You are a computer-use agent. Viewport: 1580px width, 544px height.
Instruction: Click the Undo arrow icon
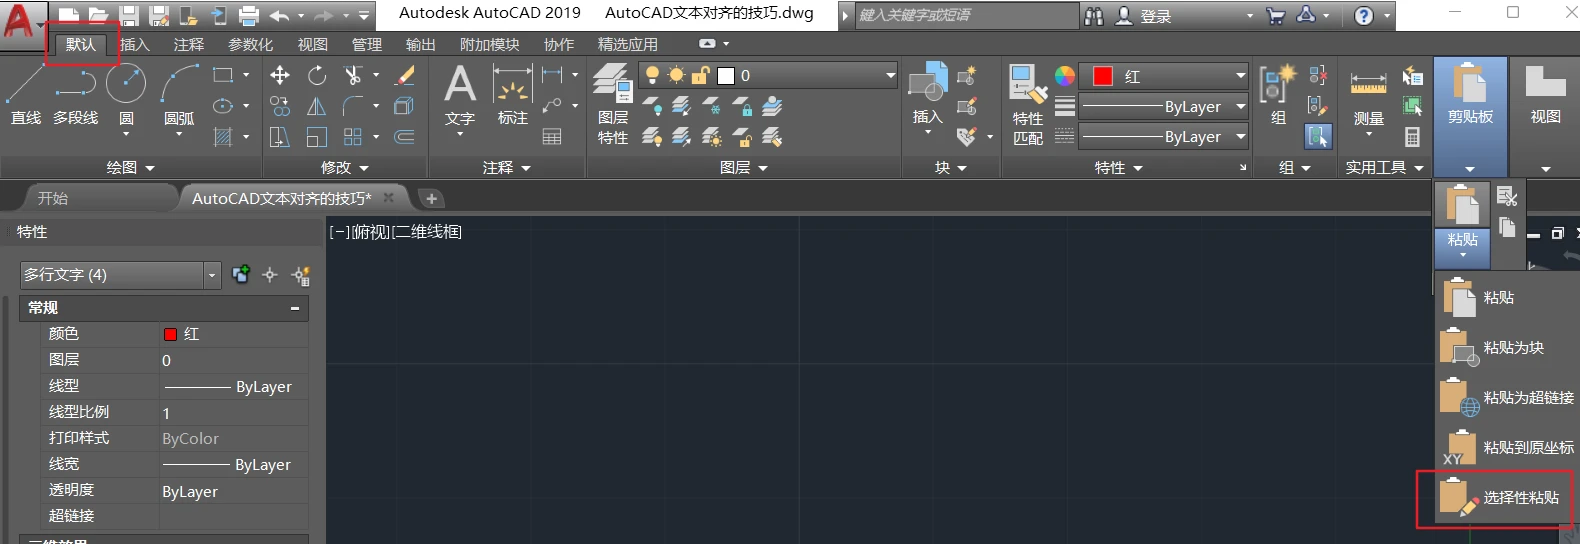pyautogui.click(x=280, y=16)
